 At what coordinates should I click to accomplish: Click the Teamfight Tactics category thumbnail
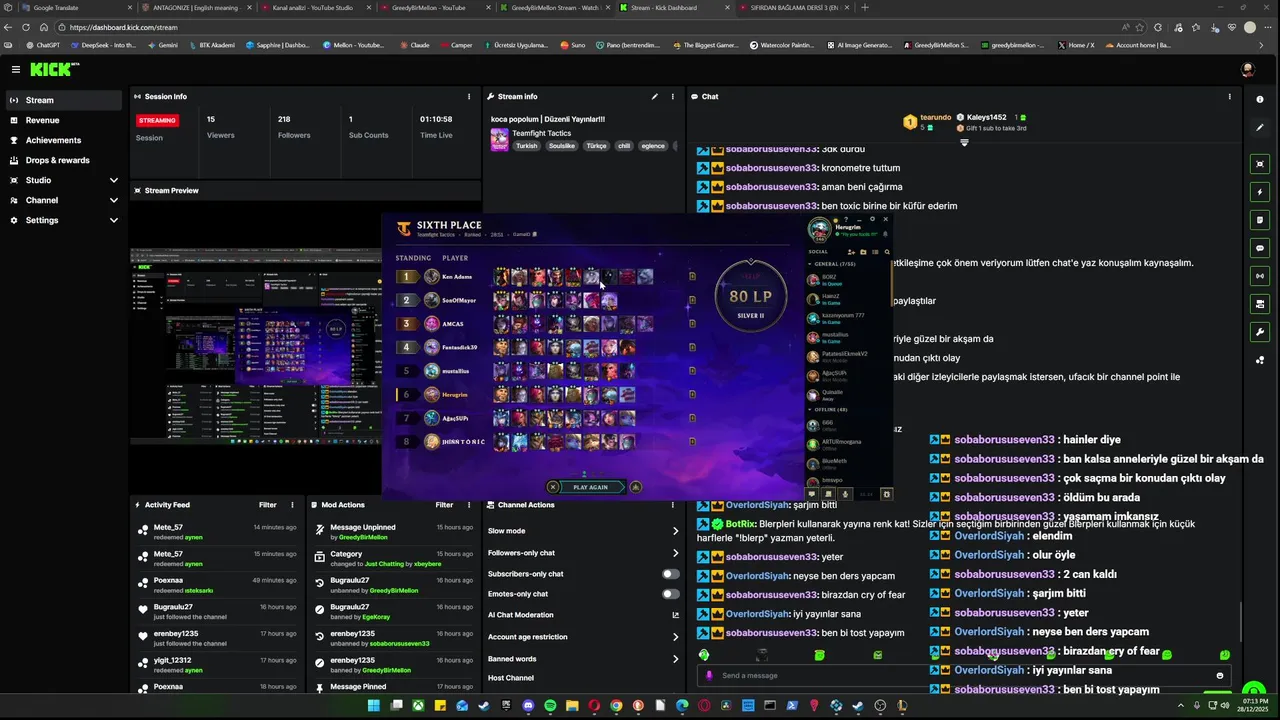click(x=499, y=139)
